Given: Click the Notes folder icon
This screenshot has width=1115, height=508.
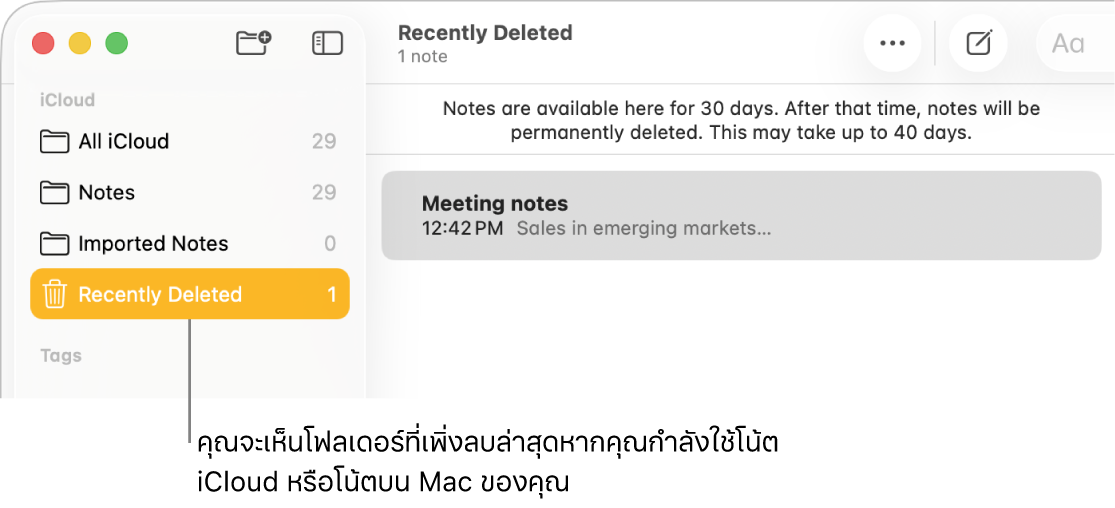Looking at the screenshot, I should tap(54, 192).
